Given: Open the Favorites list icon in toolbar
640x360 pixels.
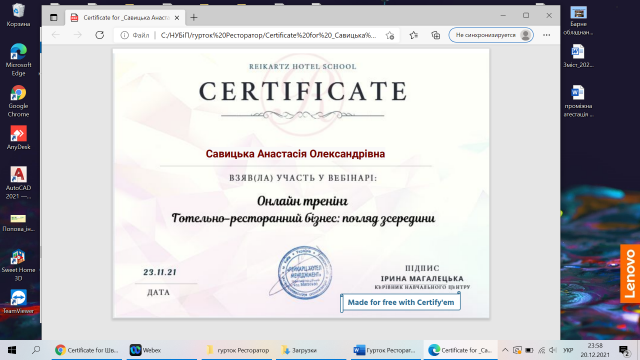Looking at the screenshot, I should pyautogui.click(x=413, y=35).
